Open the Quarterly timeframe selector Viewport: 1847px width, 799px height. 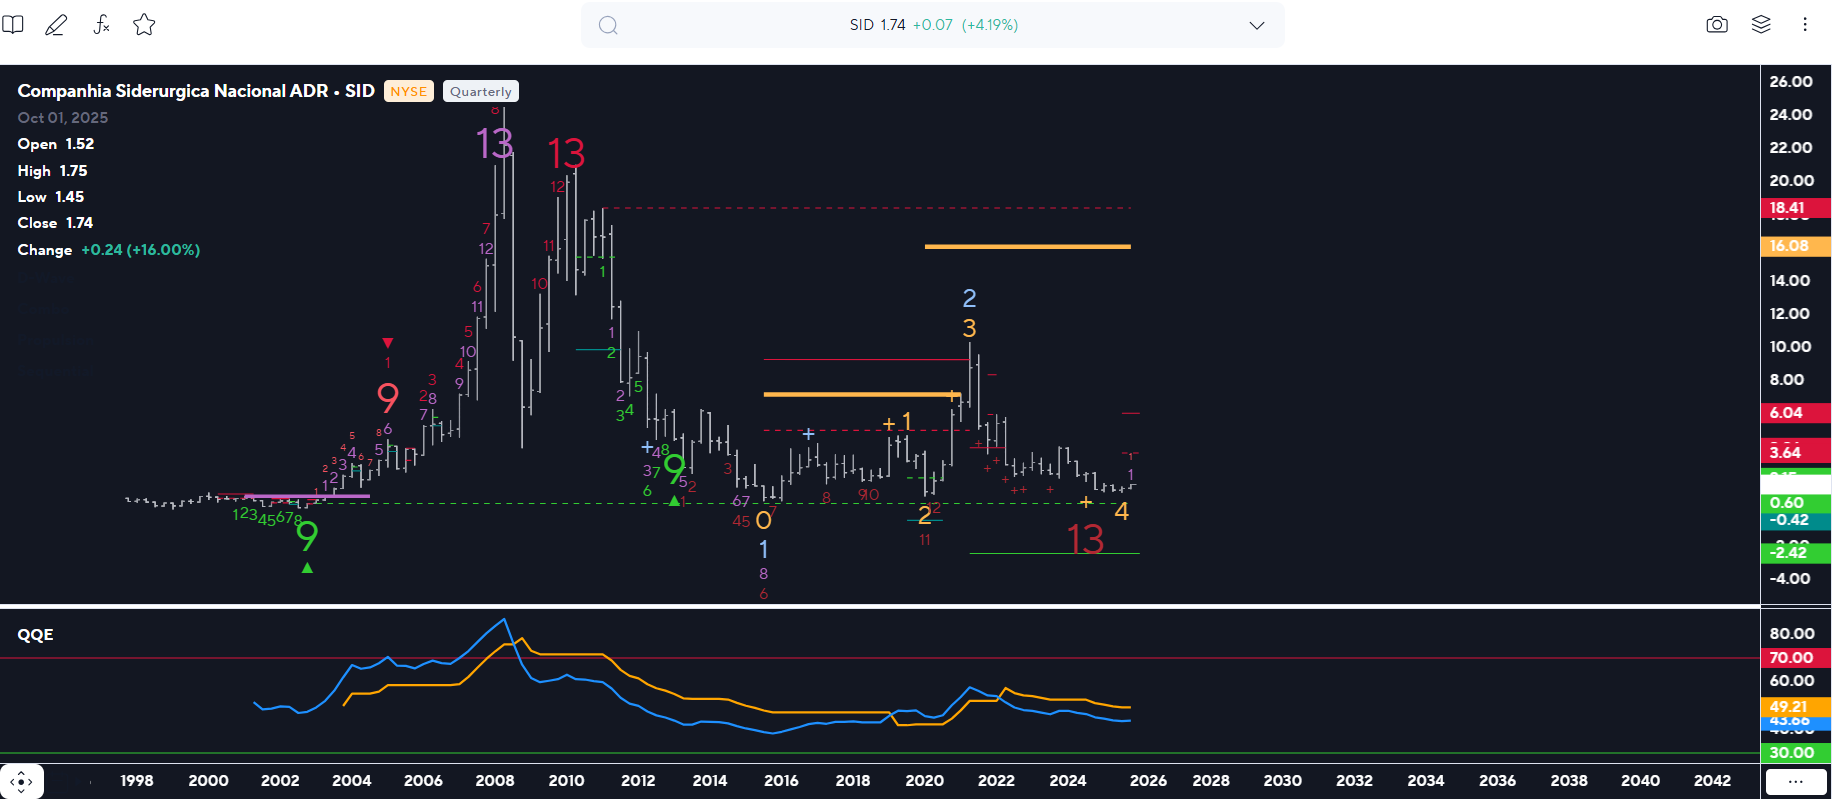click(480, 91)
